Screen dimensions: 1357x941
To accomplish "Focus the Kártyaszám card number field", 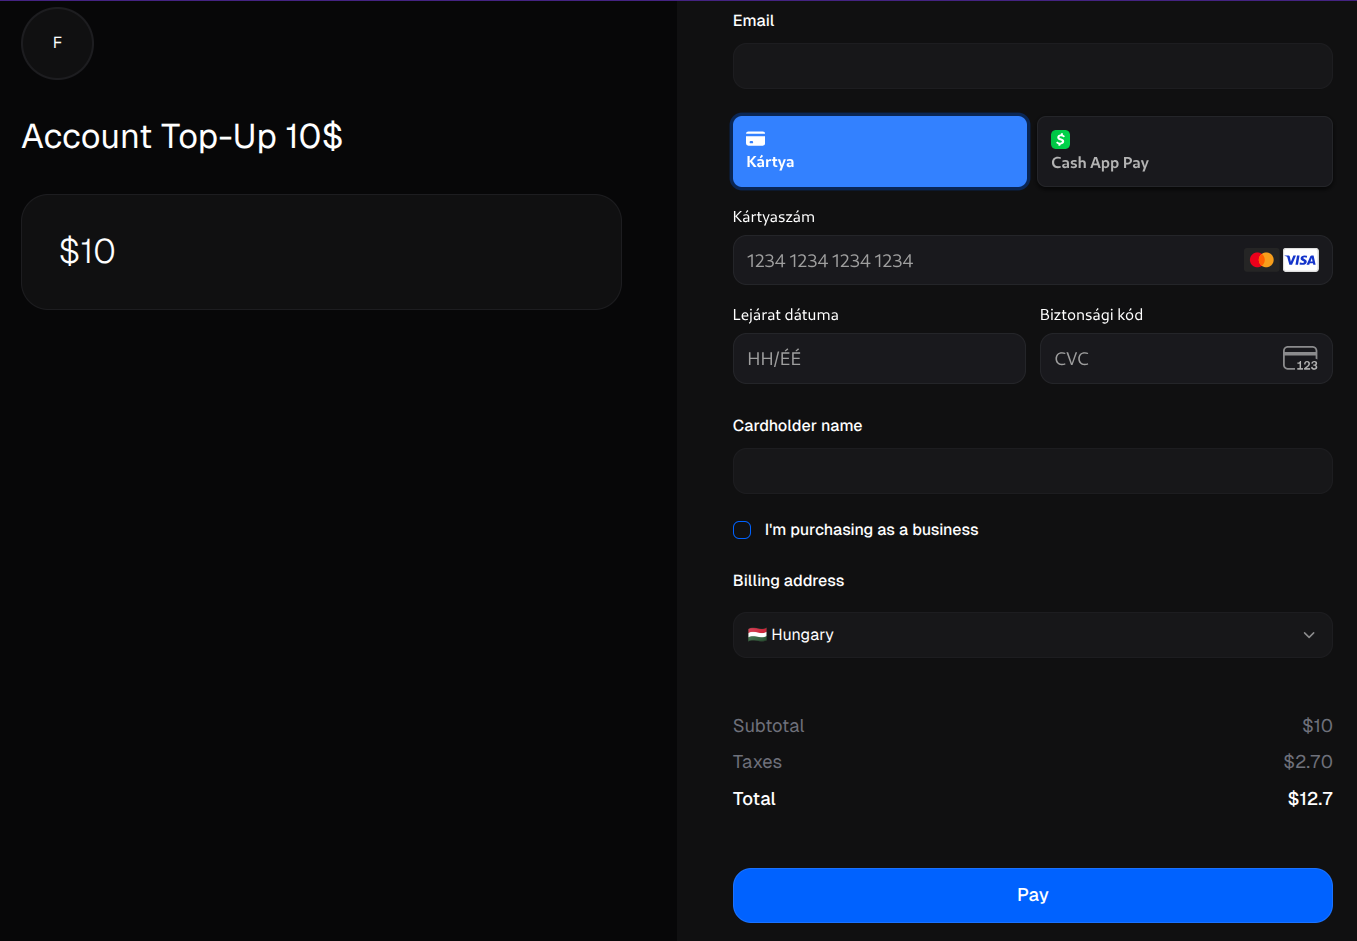I will pos(1032,260).
